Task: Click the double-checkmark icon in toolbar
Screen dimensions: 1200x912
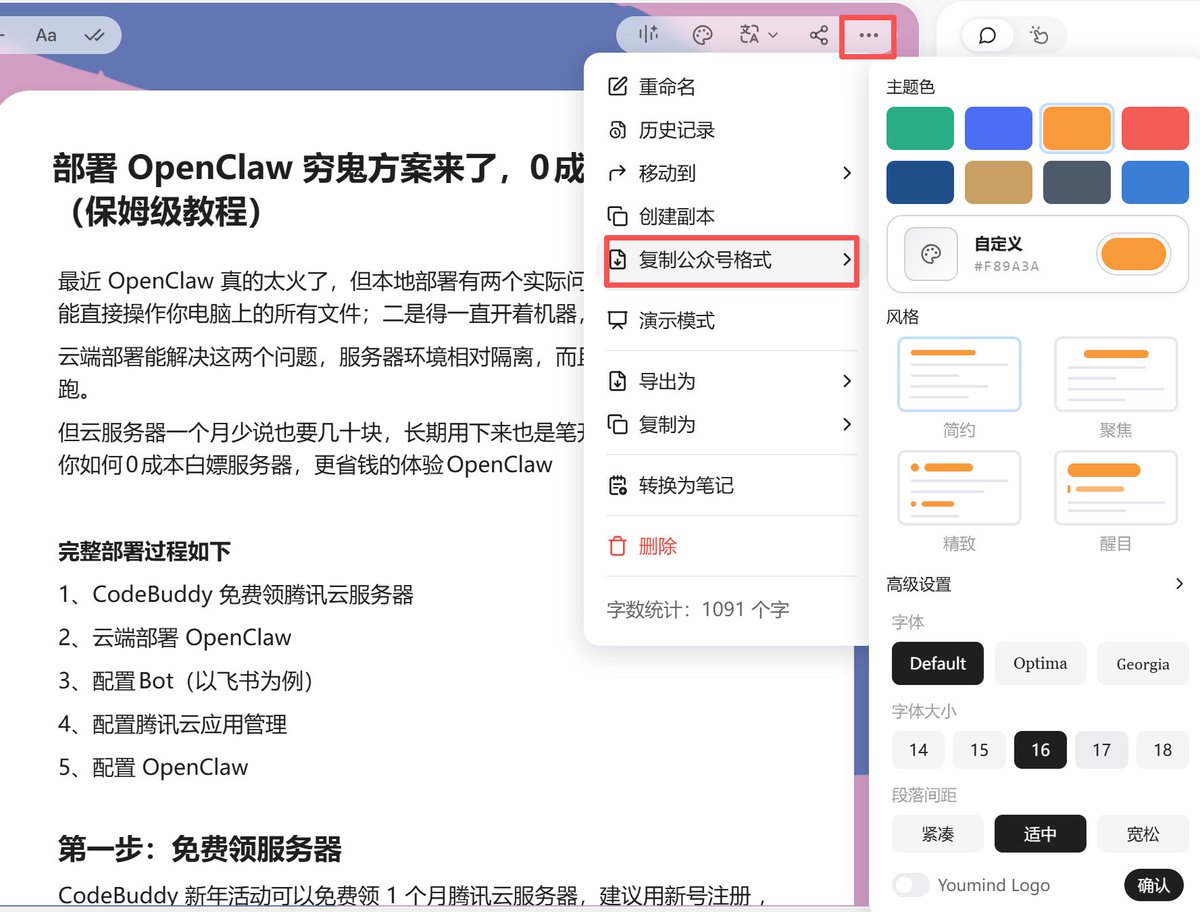Action: pyautogui.click(x=95, y=35)
